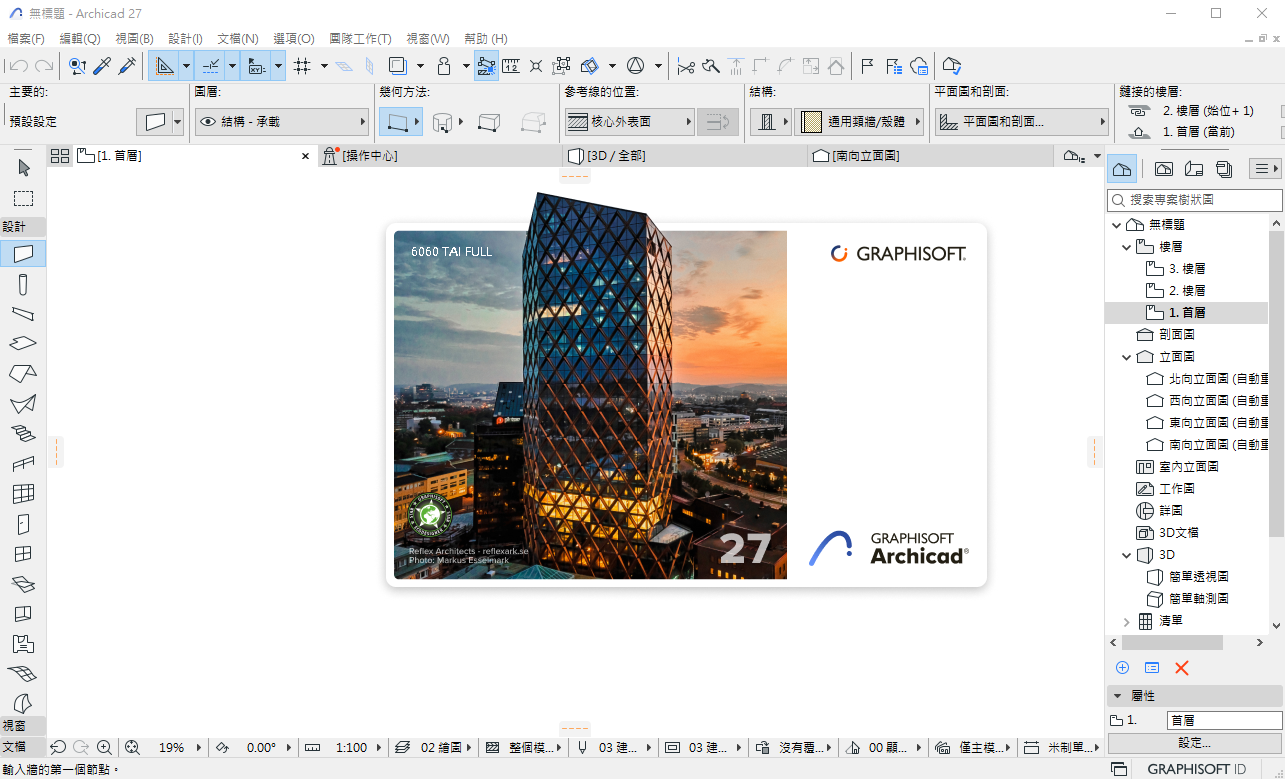Click the Inject Parameters syringe icon
1285x779 pixels.
point(127,66)
